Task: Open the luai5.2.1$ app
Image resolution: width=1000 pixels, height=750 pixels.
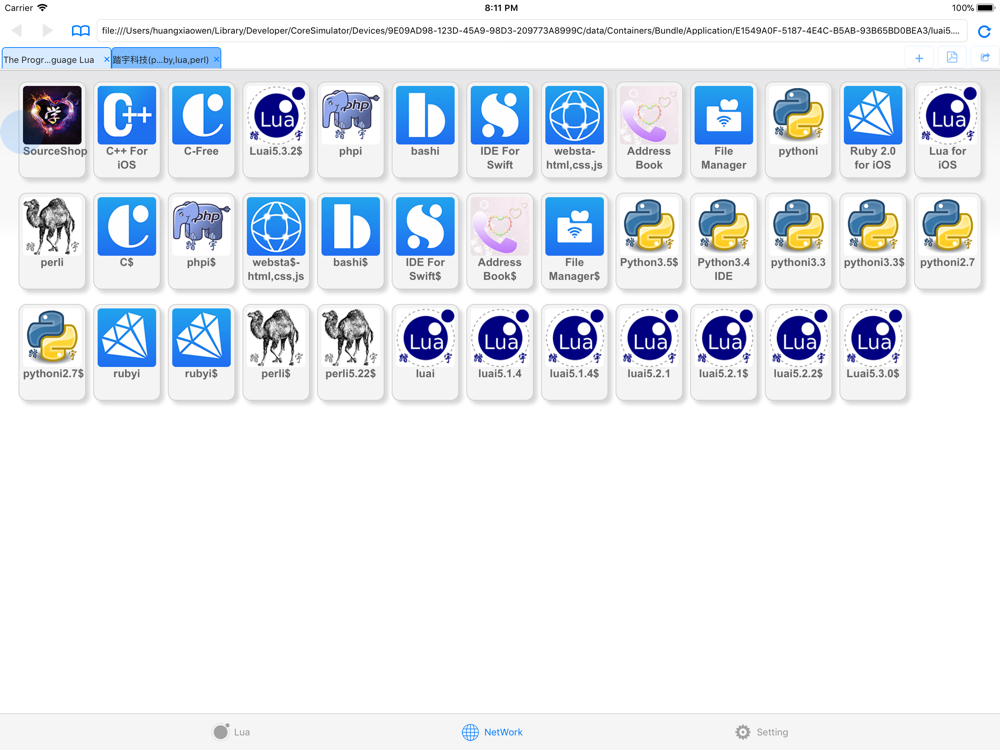Action: pos(724,353)
